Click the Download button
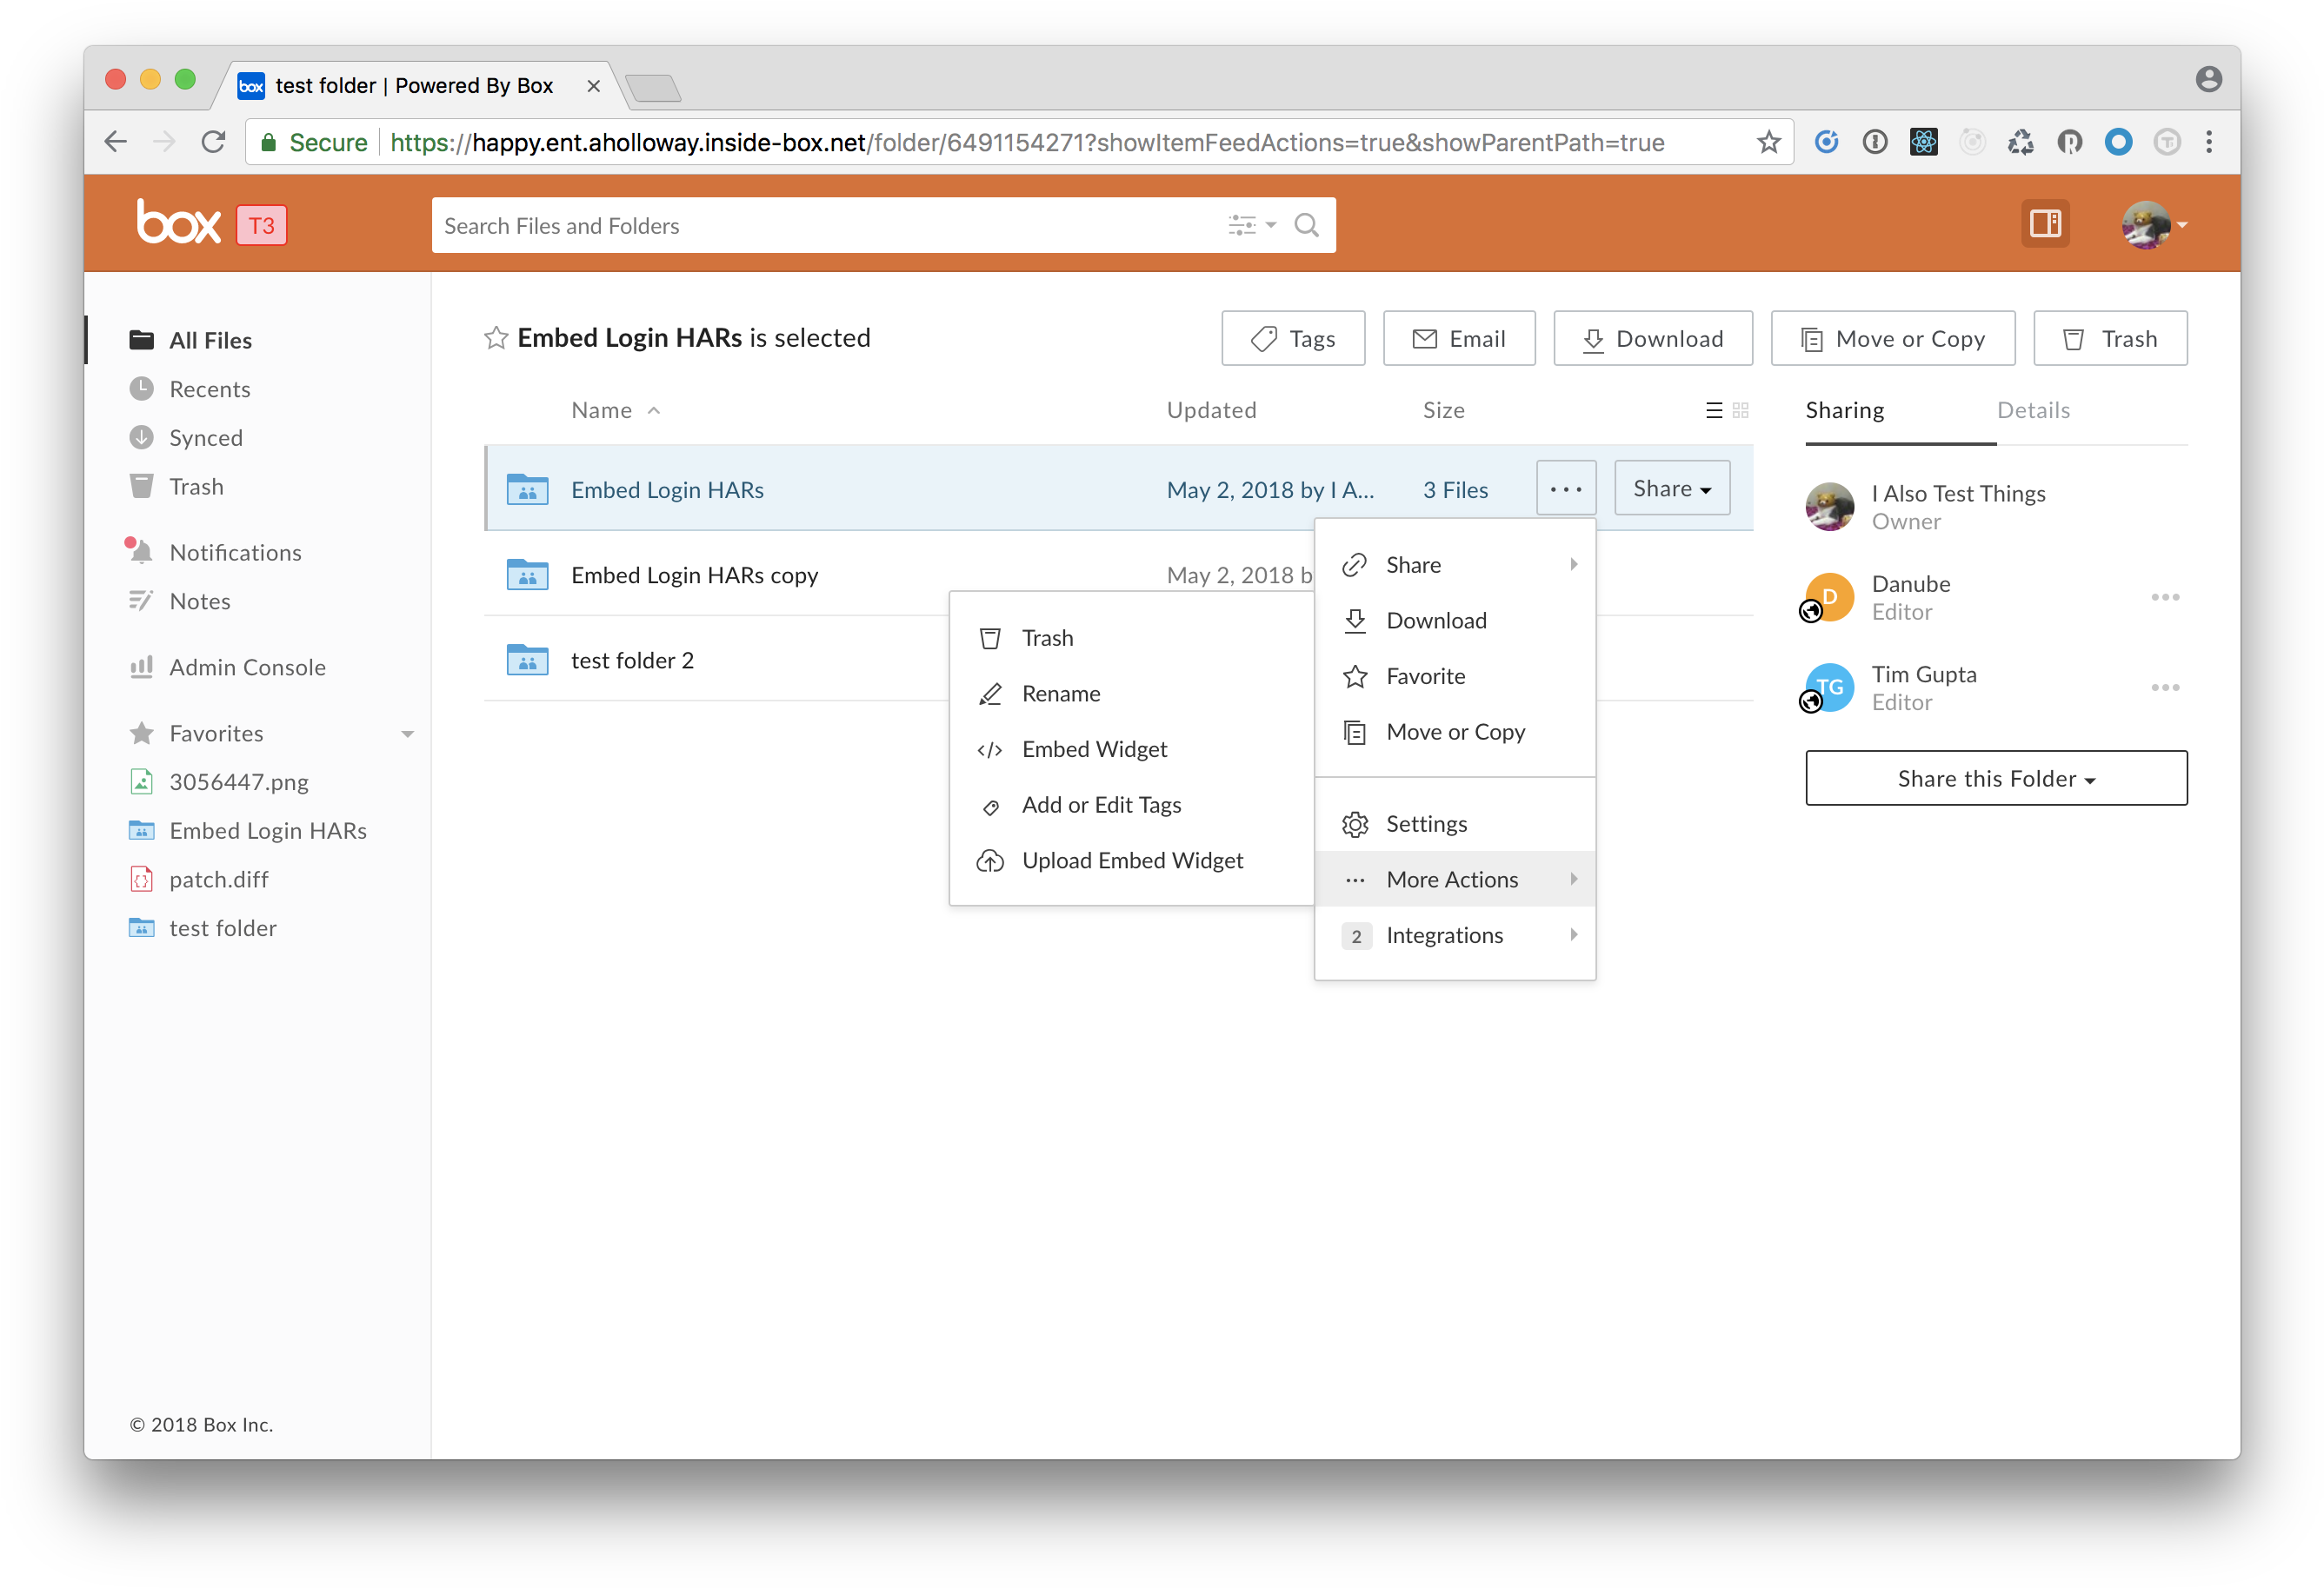The height and width of the screenshot is (1588, 2324). click(x=1652, y=338)
